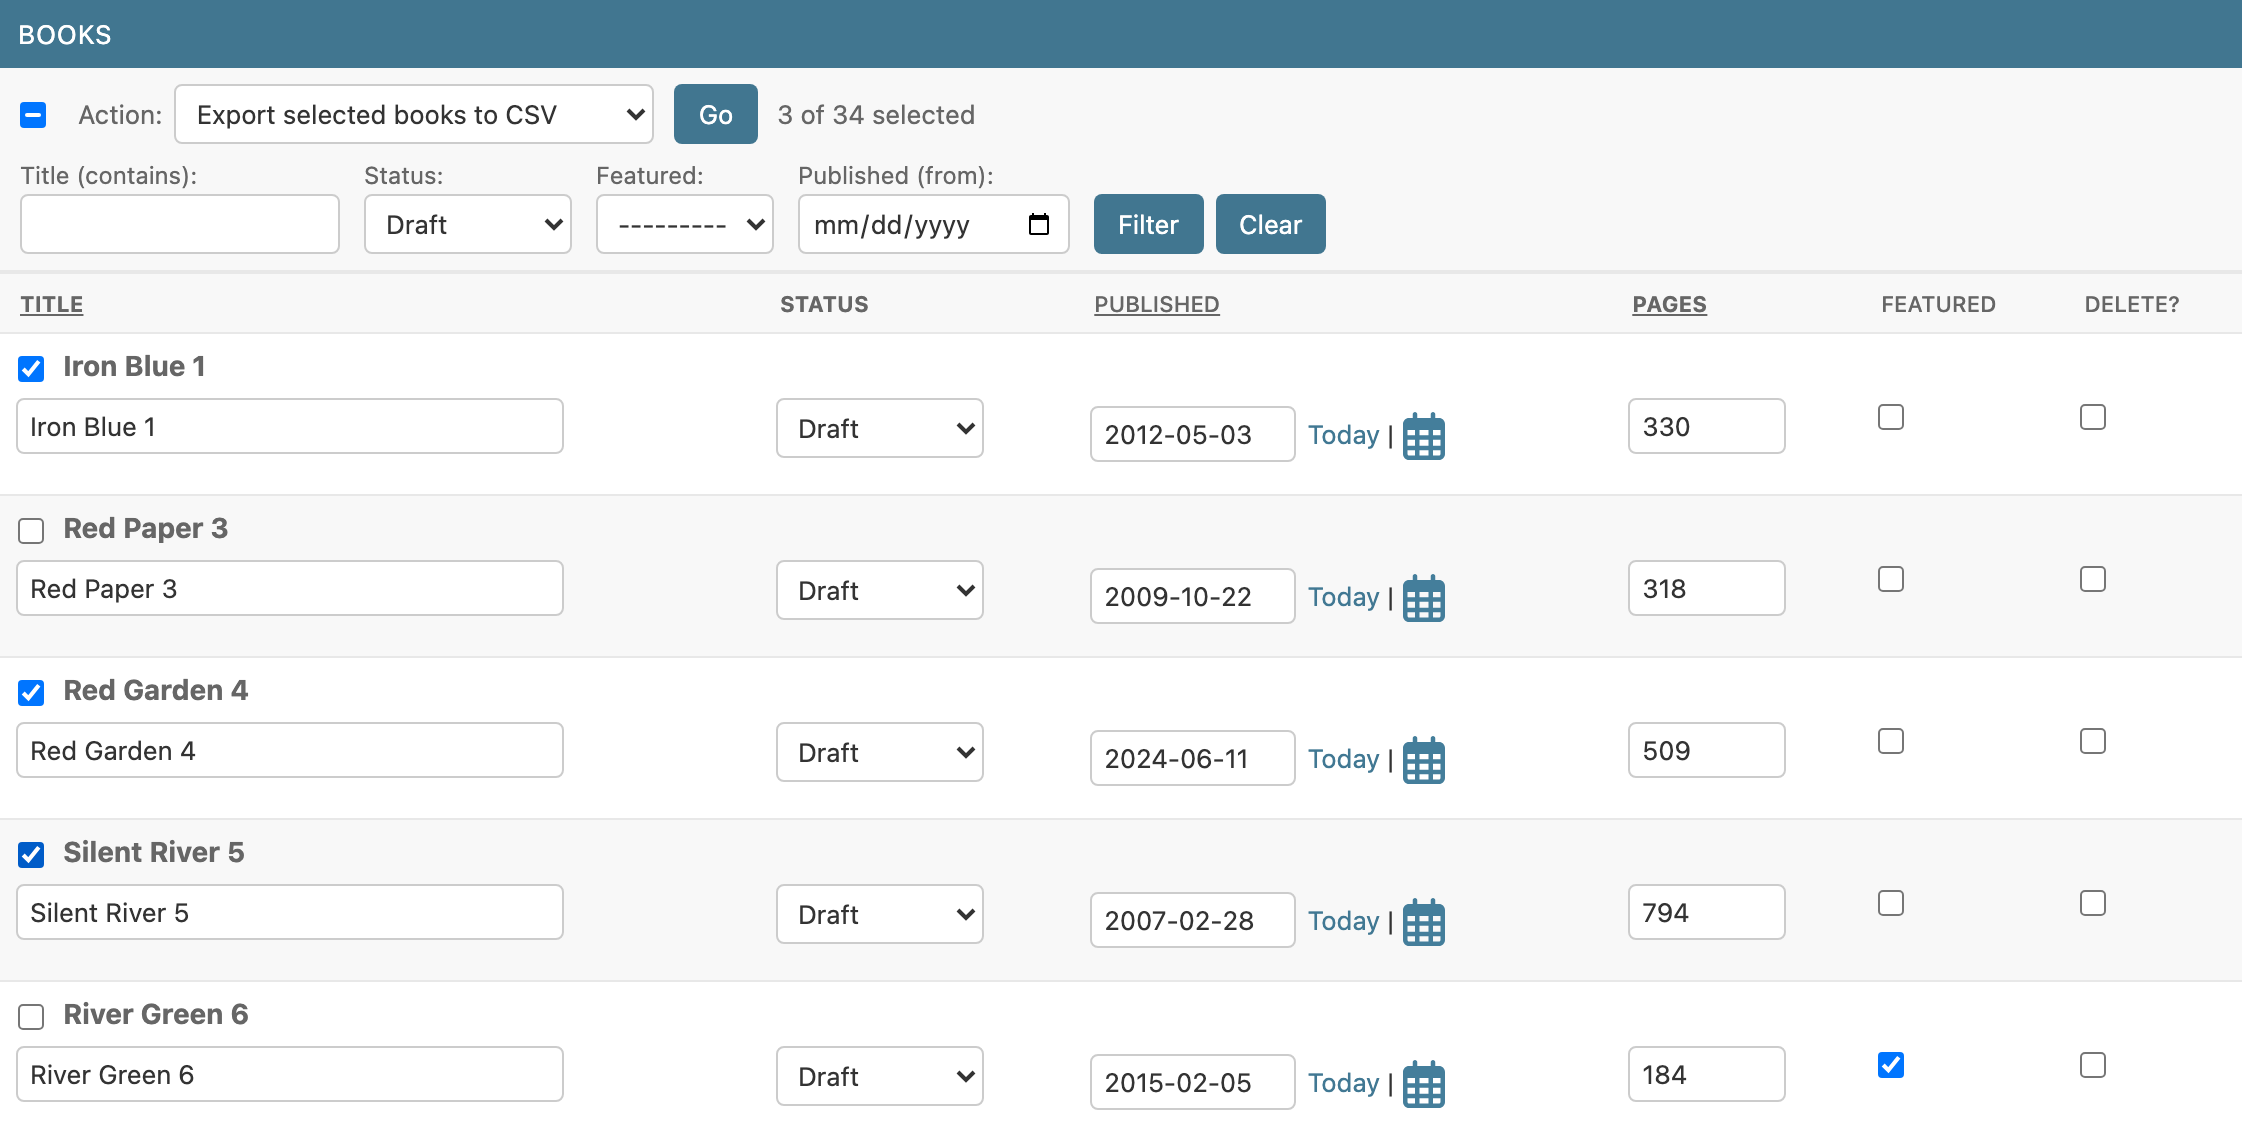Sort by the TITLE column header
Image resolution: width=2242 pixels, height=1142 pixels.
[52, 304]
